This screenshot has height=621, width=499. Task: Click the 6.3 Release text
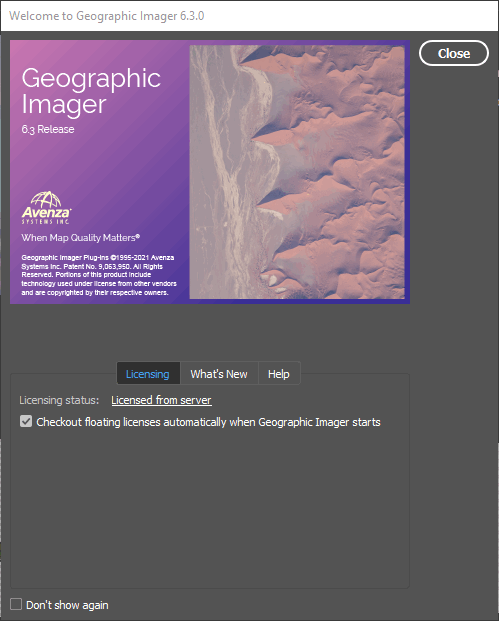point(48,130)
